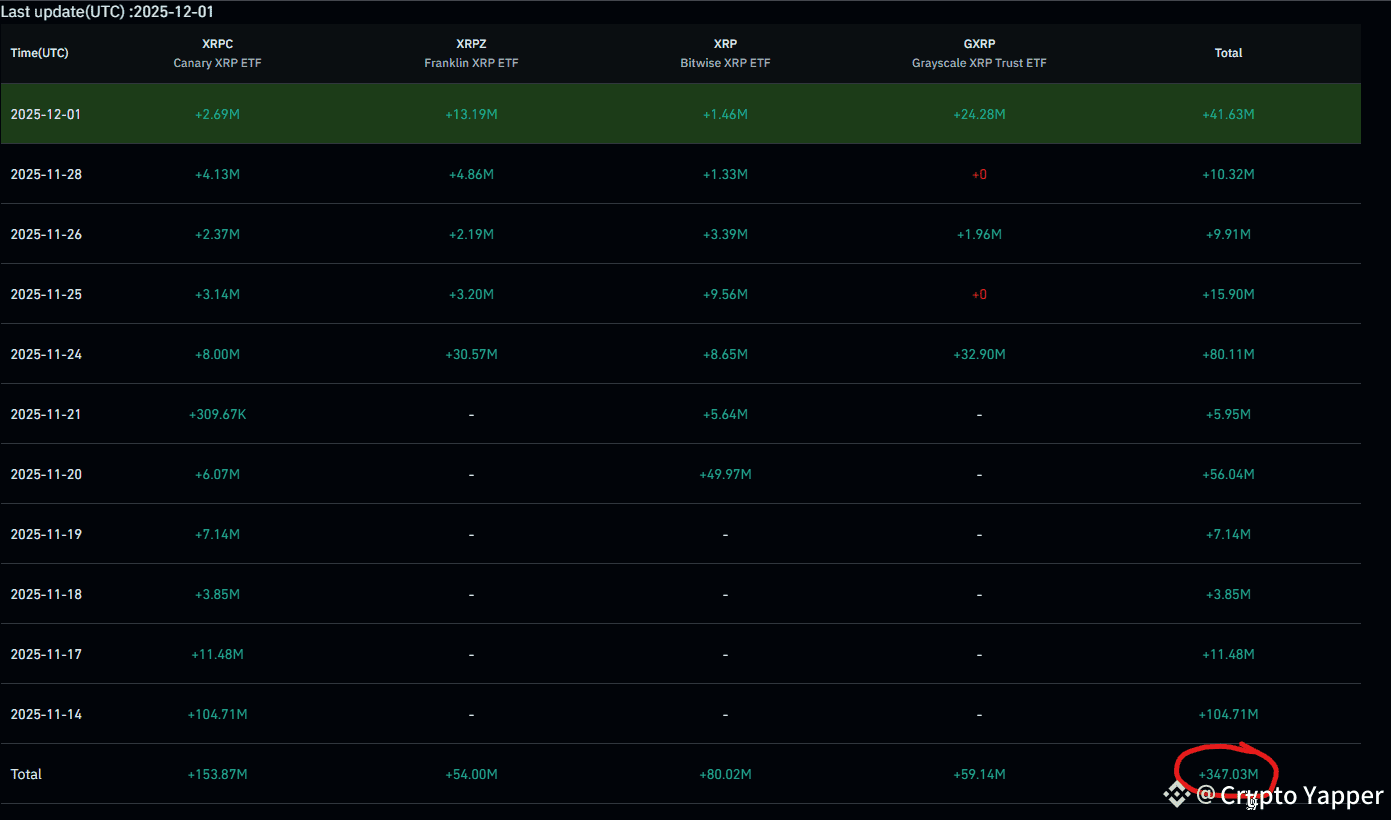The width and height of the screenshot is (1391, 820).
Task: Select the +4.13M XRPC value
Action: point(217,174)
